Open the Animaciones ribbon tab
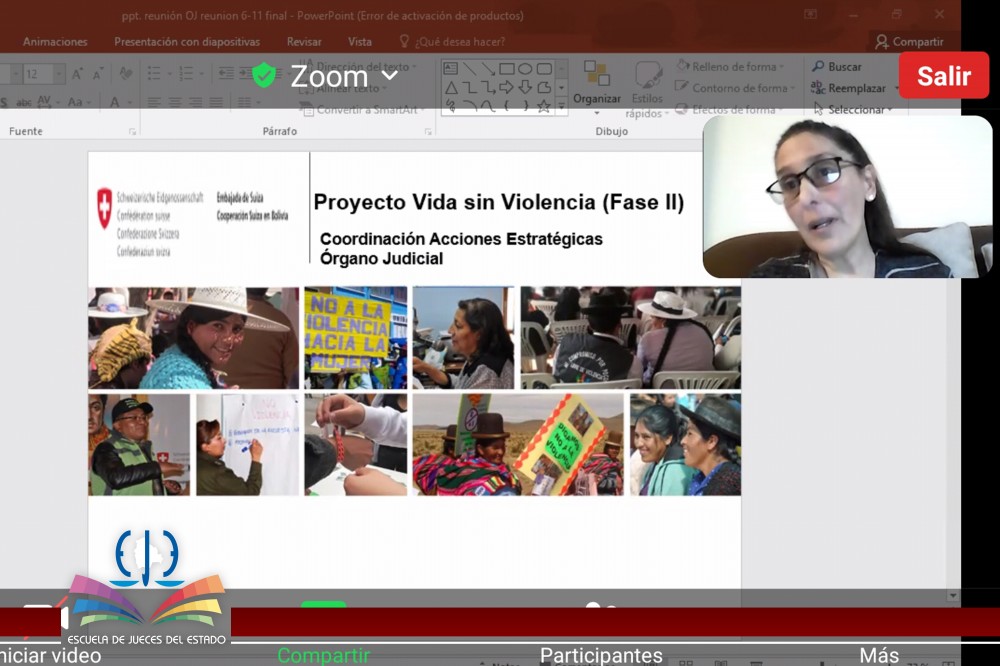The width and height of the screenshot is (1000, 666). 55,42
